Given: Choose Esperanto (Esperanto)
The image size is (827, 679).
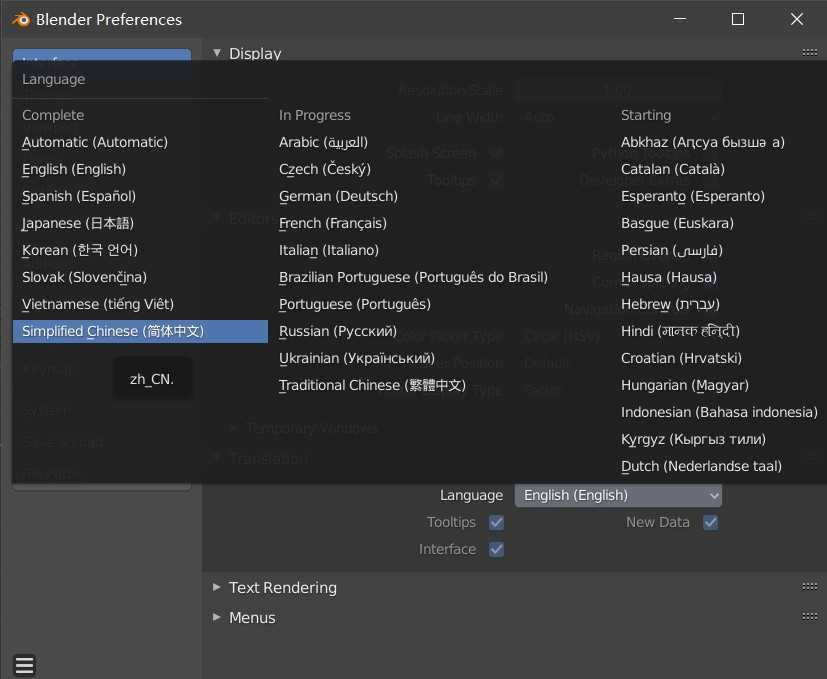Looking at the screenshot, I should 693,196.
